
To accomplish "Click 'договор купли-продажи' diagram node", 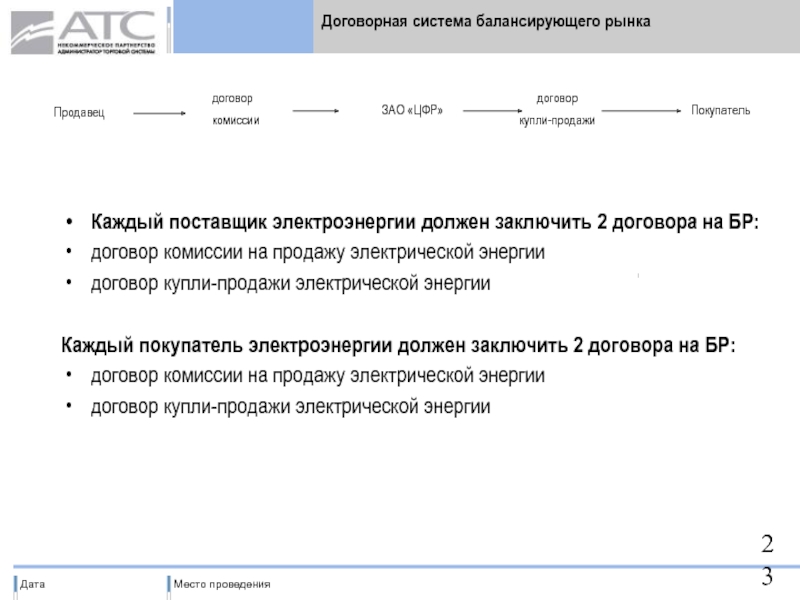I will [557, 109].
